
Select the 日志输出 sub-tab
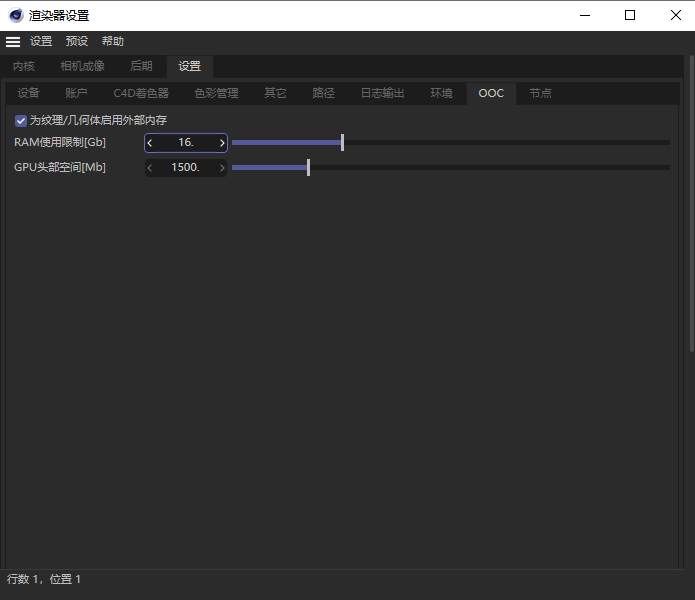[383, 94]
